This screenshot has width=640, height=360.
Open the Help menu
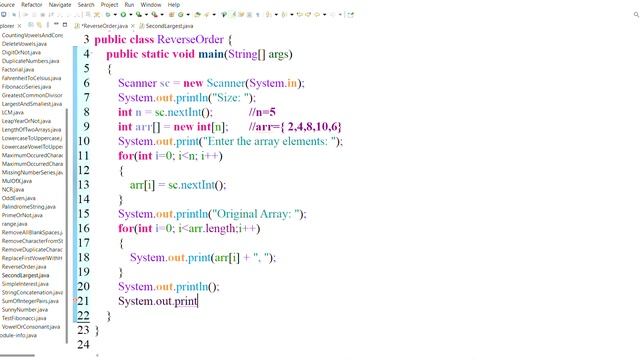[173, 4]
